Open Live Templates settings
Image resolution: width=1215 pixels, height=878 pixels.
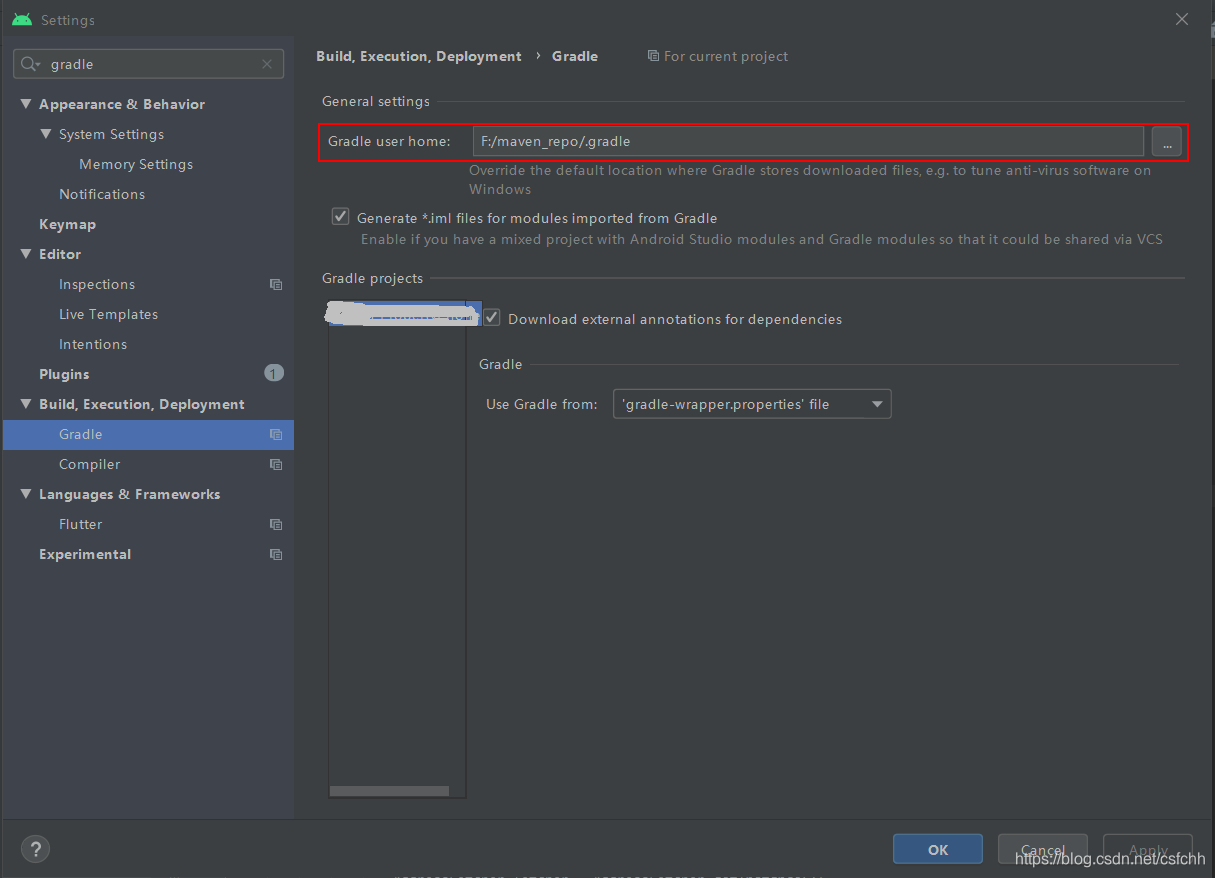pyautogui.click(x=108, y=314)
